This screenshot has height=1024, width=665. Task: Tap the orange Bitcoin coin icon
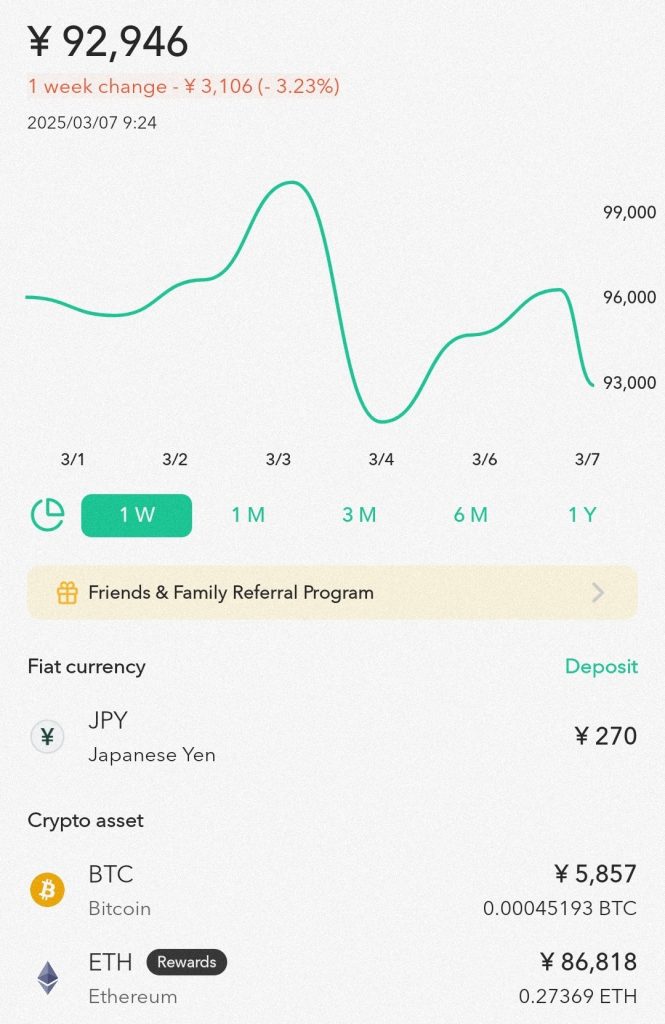pyautogui.click(x=47, y=889)
